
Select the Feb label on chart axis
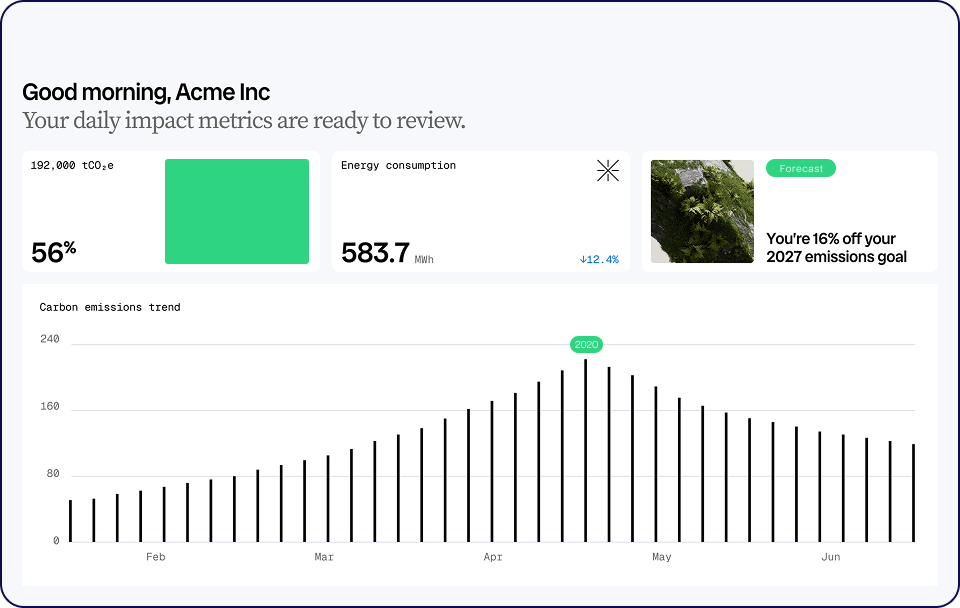pos(155,557)
